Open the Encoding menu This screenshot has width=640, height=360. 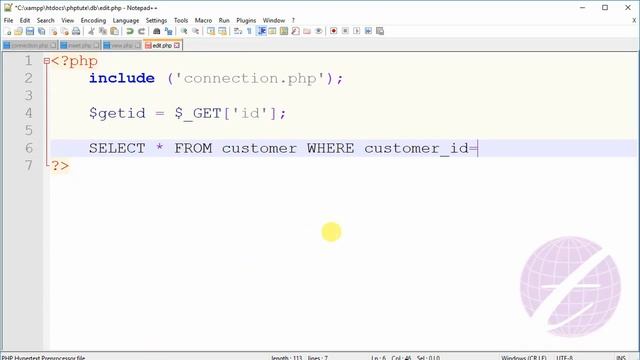click(x=93, y=20)
